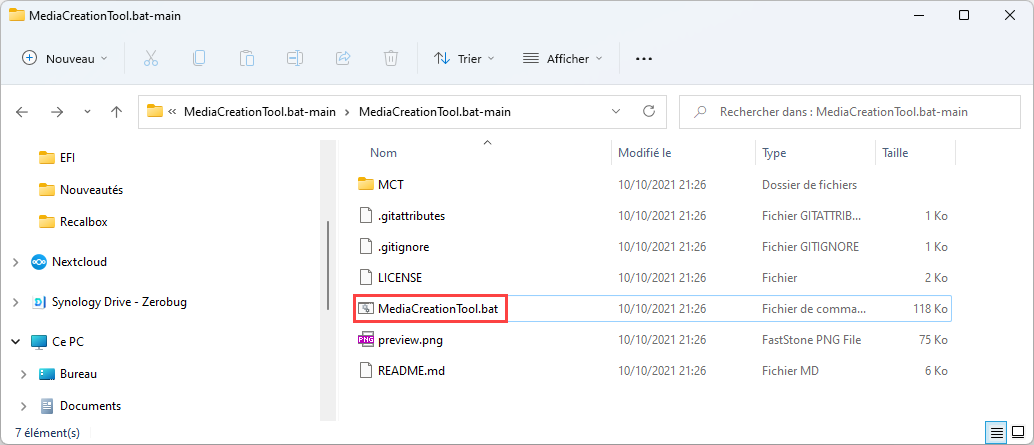Click the .gitignore file icon

pyautogui.click(x=365, y=247)
